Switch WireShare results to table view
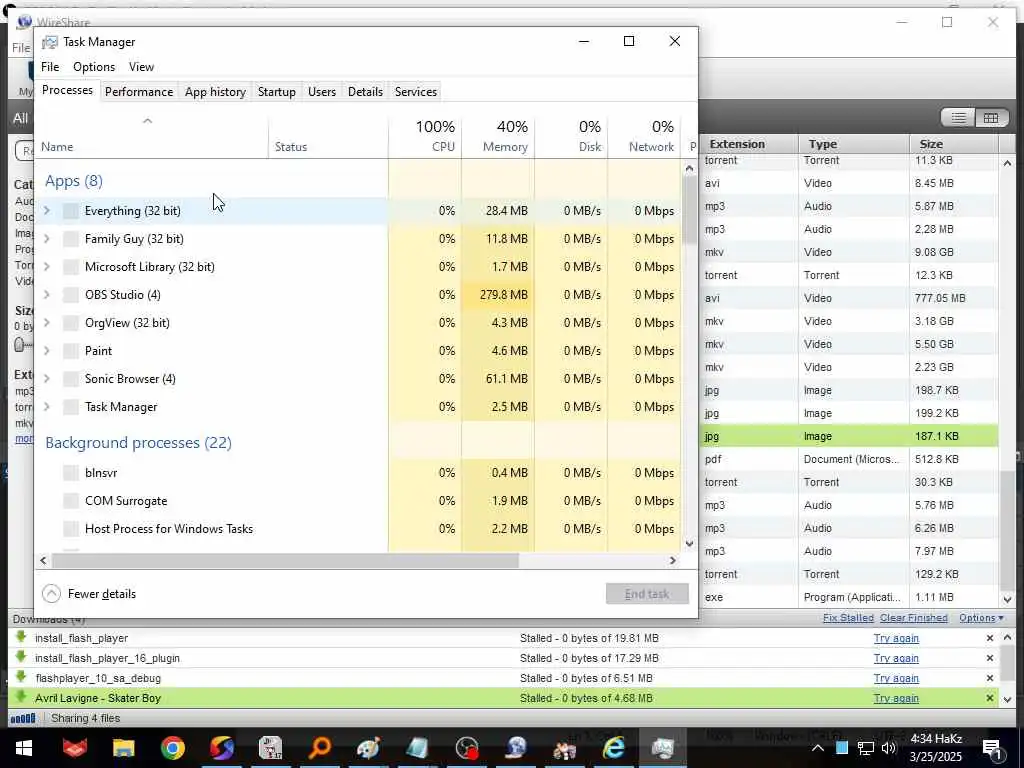 (x=991, y=118)
